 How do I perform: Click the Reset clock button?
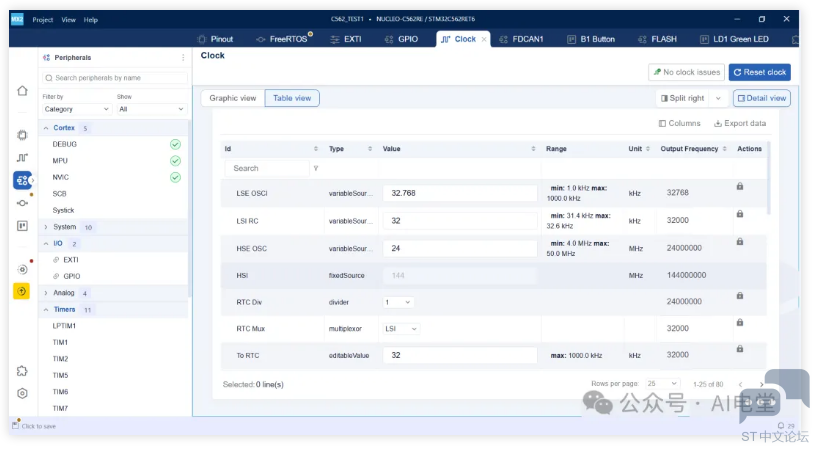click(x=759, y=72)
